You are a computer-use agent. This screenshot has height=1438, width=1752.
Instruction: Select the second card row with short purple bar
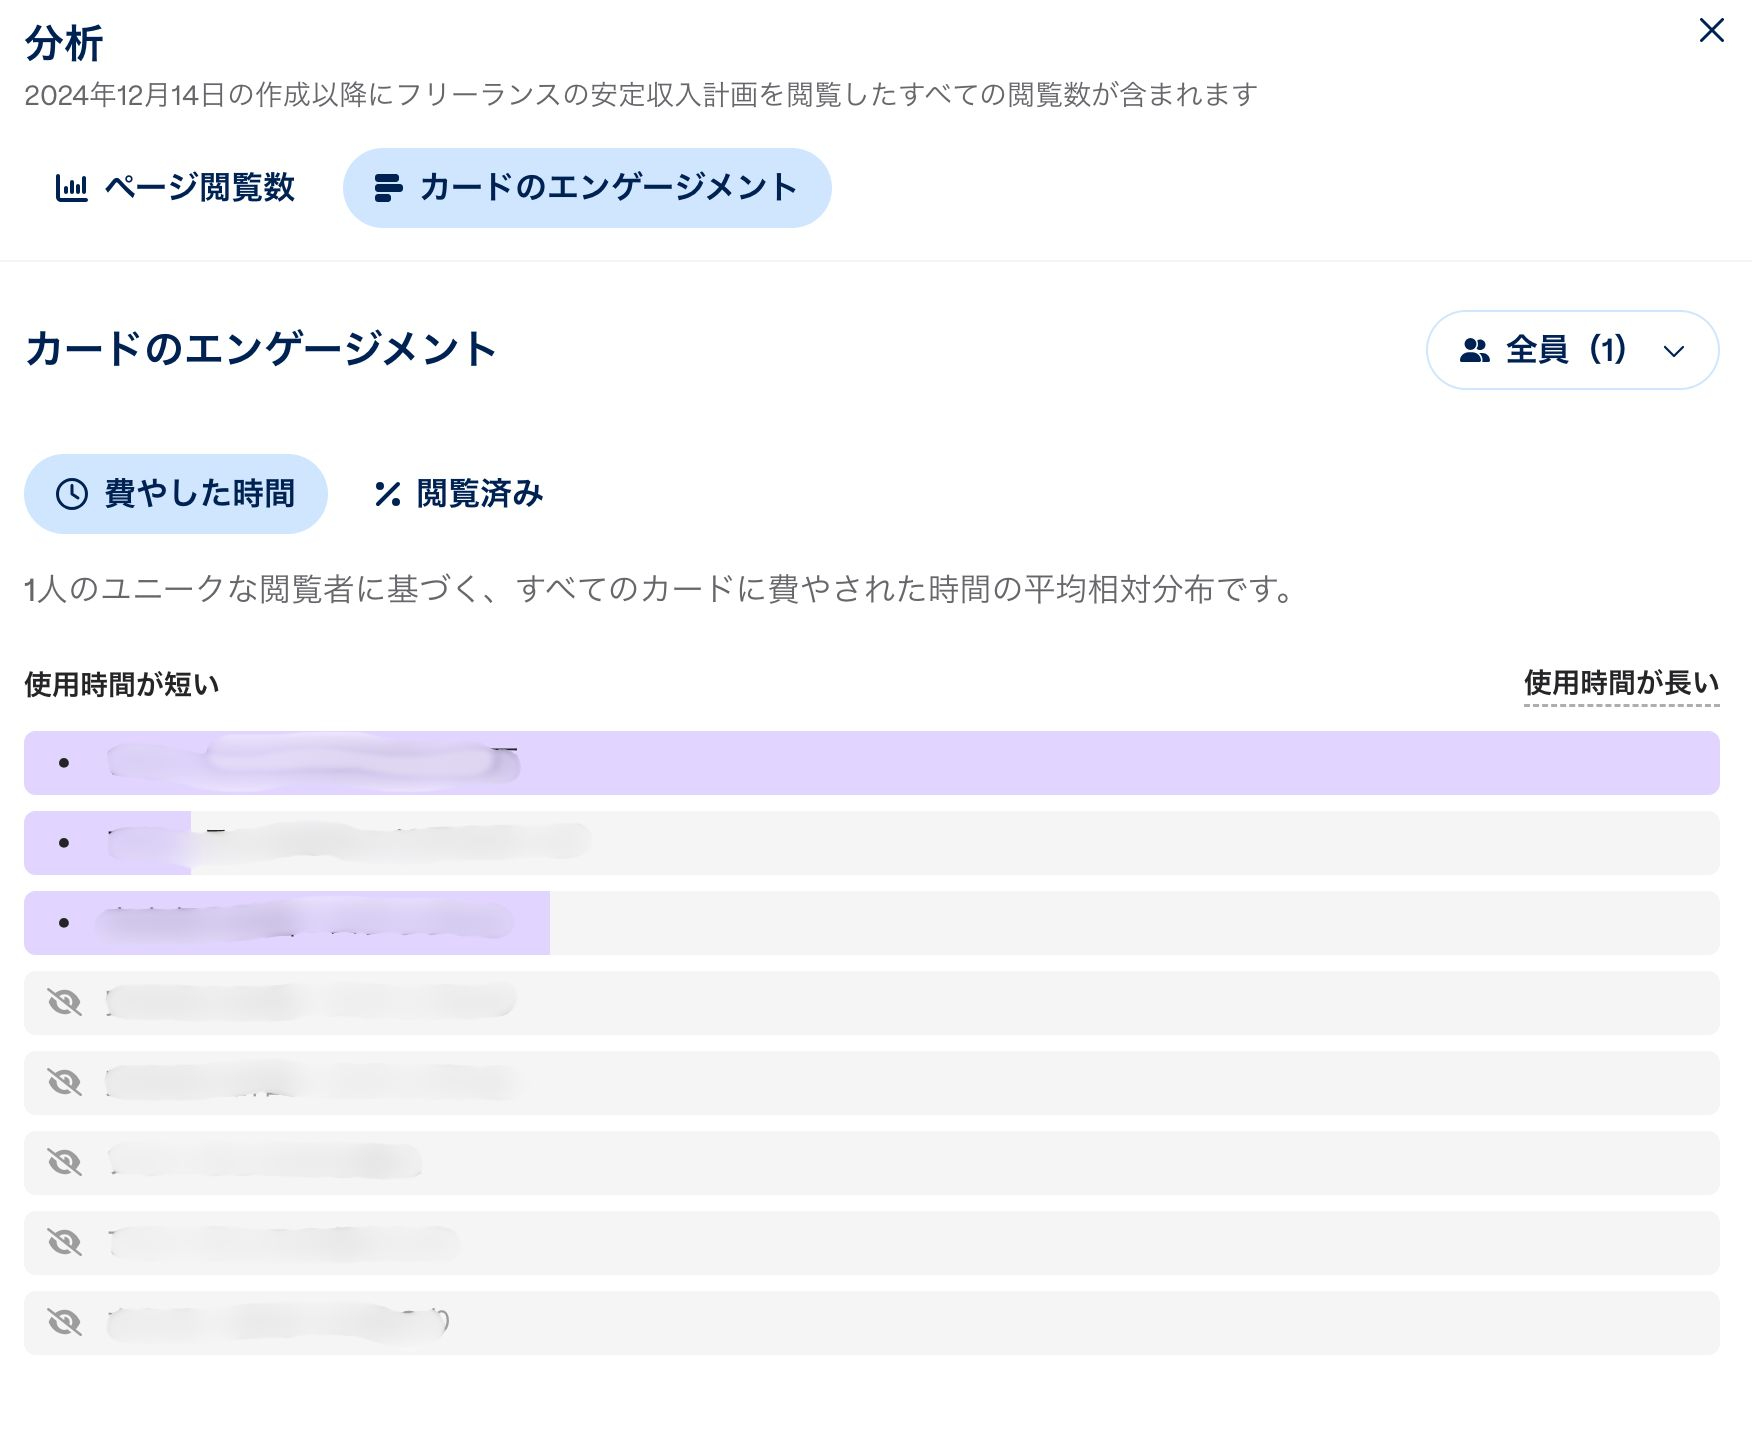pyautogui.click(x=872, y=843)
